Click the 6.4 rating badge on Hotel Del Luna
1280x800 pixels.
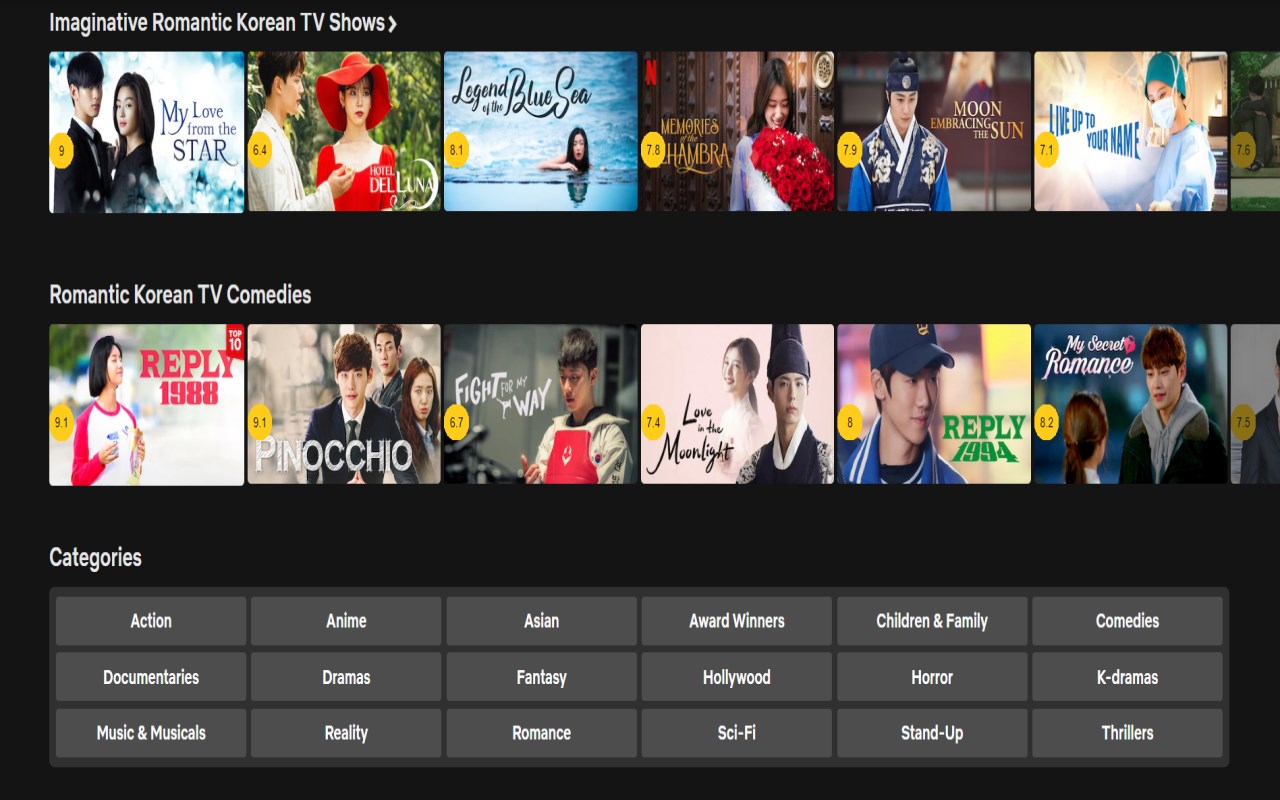(x=260, y=151)
